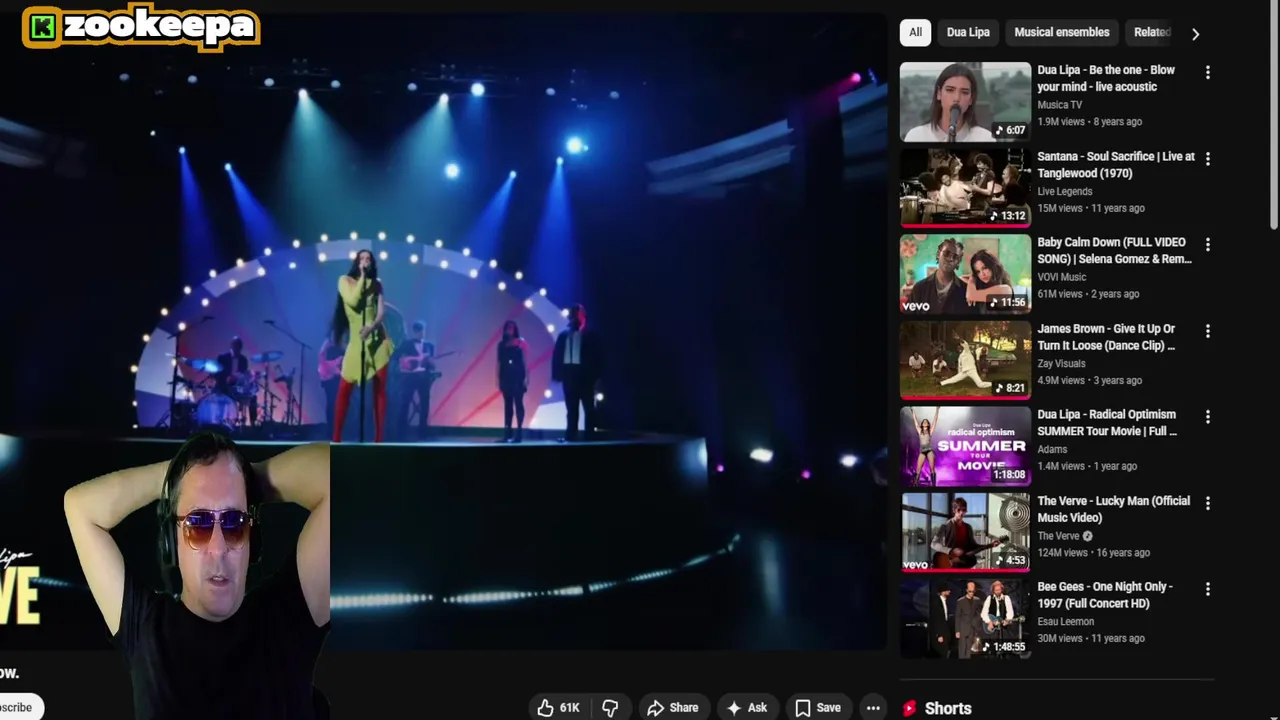The image size is (1280, 720).
Task: Open The Verve Lucky Man thumbnail
Action: [965, 532]
